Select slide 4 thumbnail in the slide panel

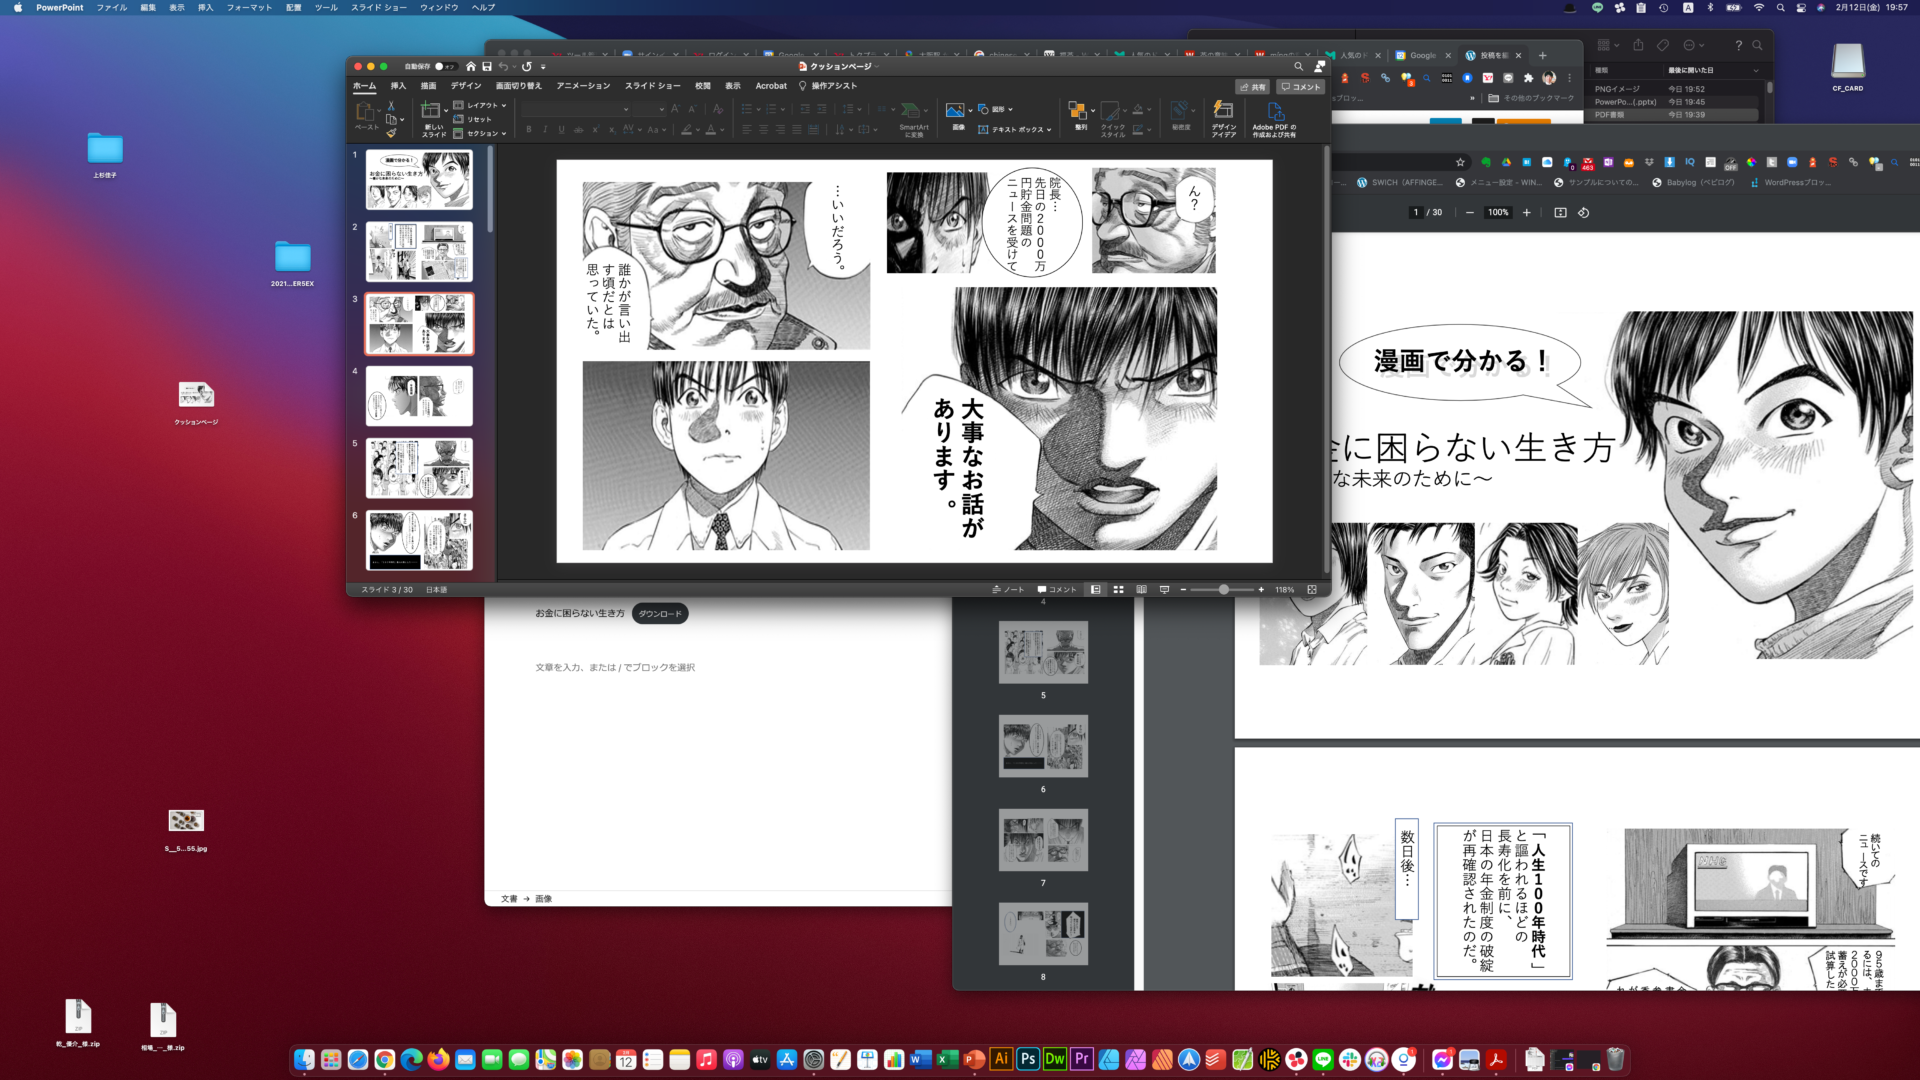pos(419,396)
